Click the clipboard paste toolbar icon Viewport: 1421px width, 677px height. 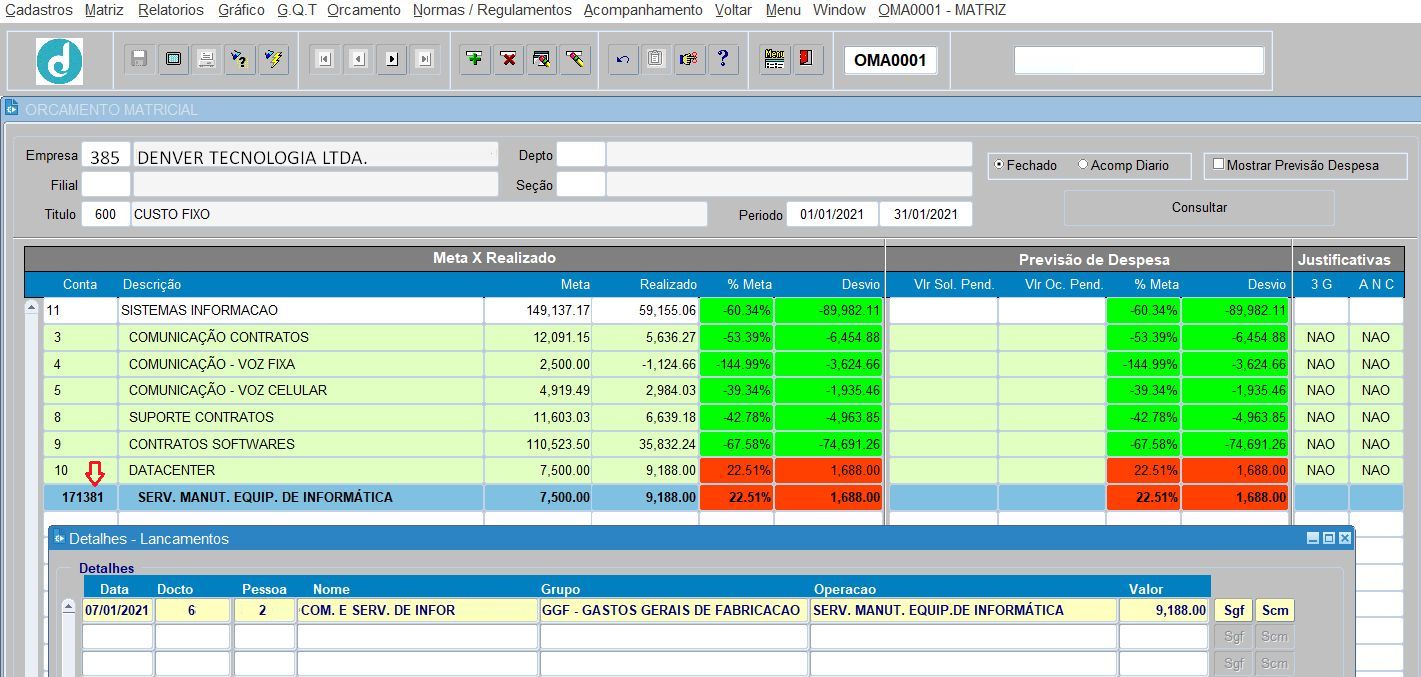[655, 59]
